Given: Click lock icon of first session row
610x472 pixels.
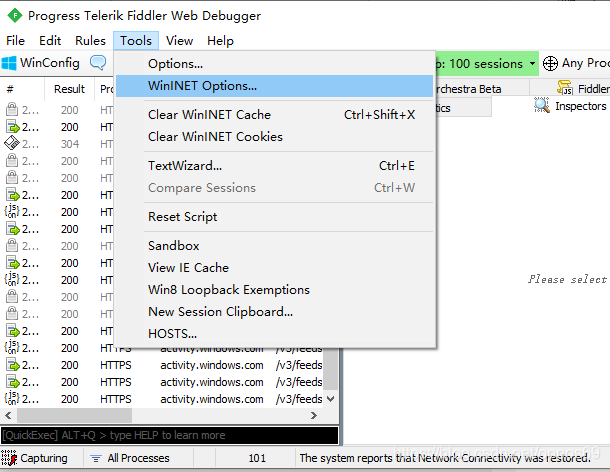Looking at the screenshot, I should pyautogui.click(x=12, y=109).
